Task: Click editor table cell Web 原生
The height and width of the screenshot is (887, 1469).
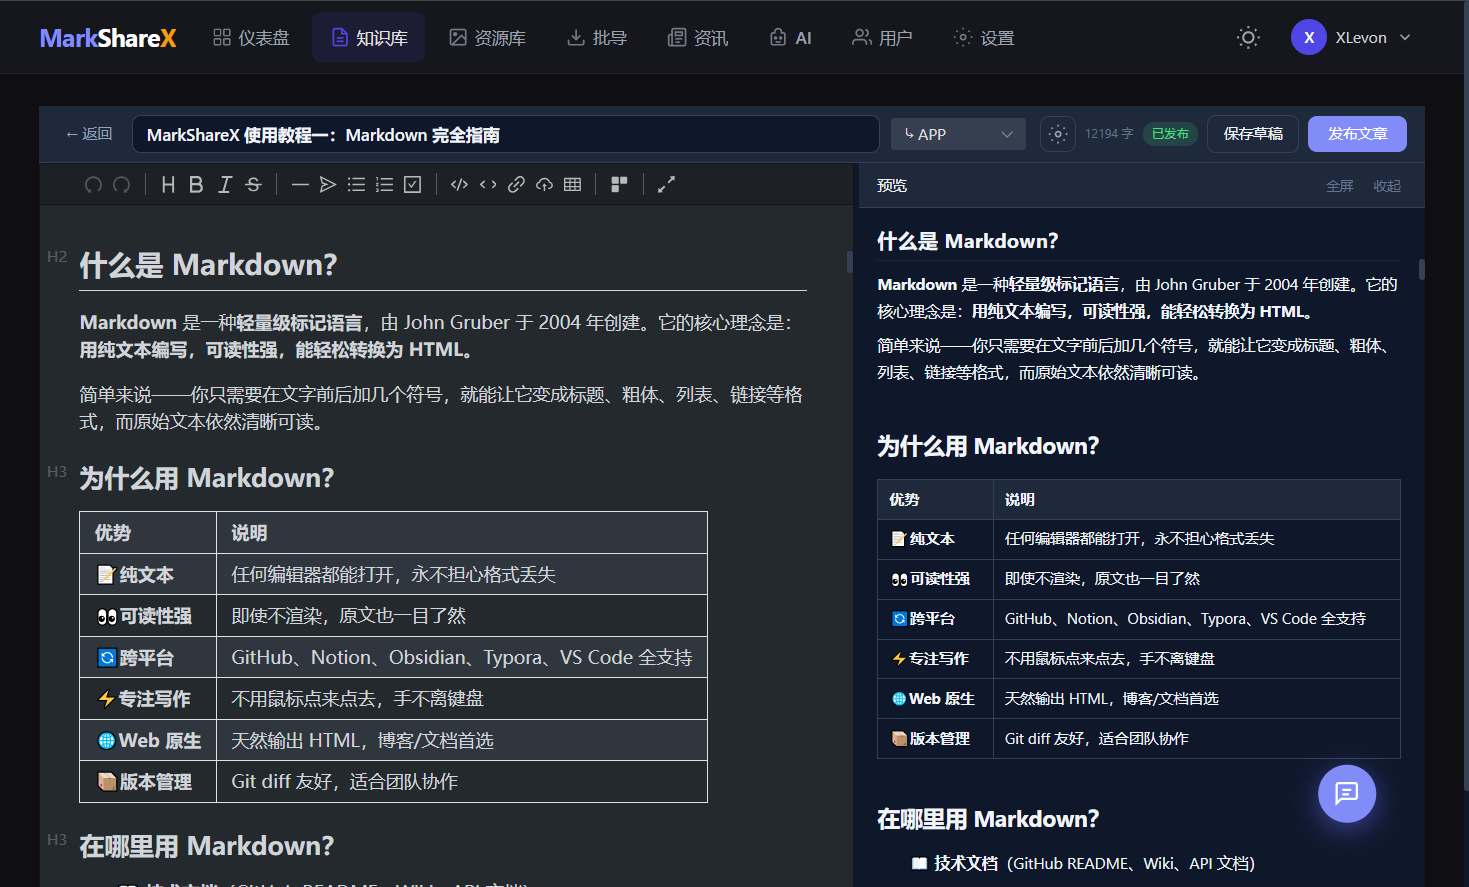Action: (148, 741)
